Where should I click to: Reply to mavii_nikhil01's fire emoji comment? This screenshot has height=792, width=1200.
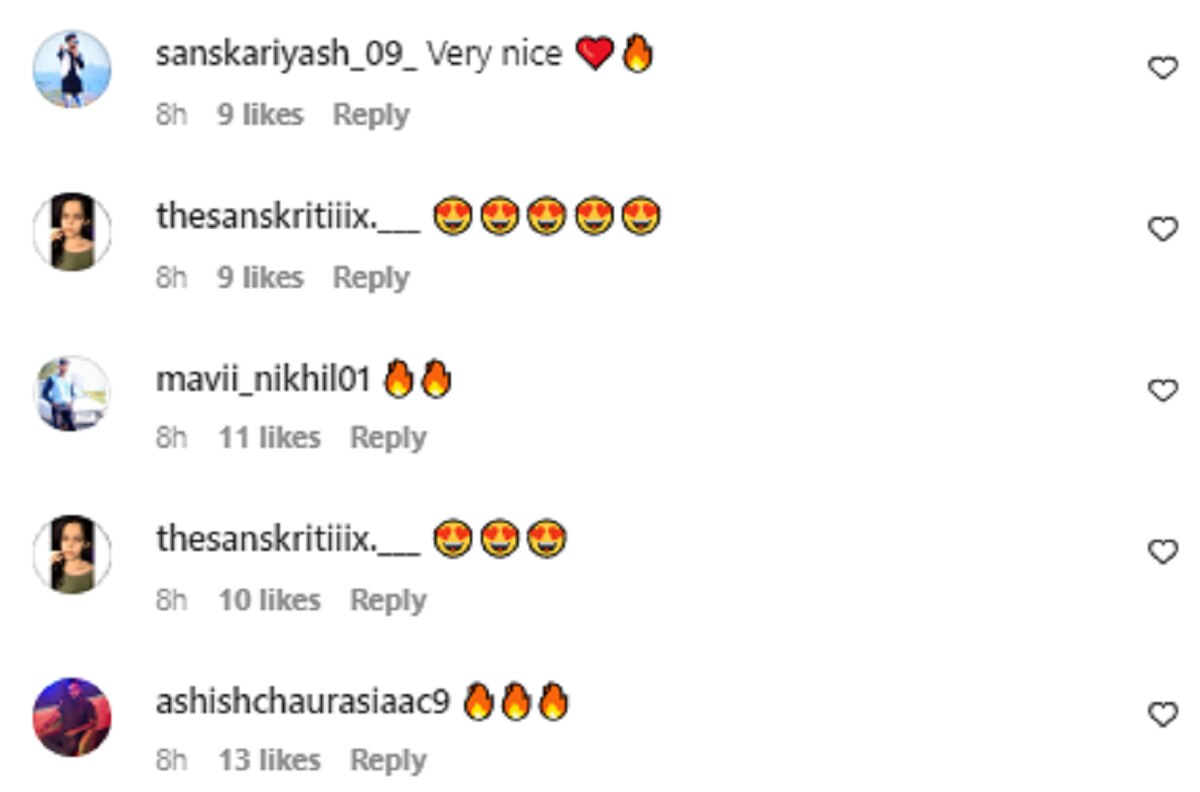(x=388, y=438)
